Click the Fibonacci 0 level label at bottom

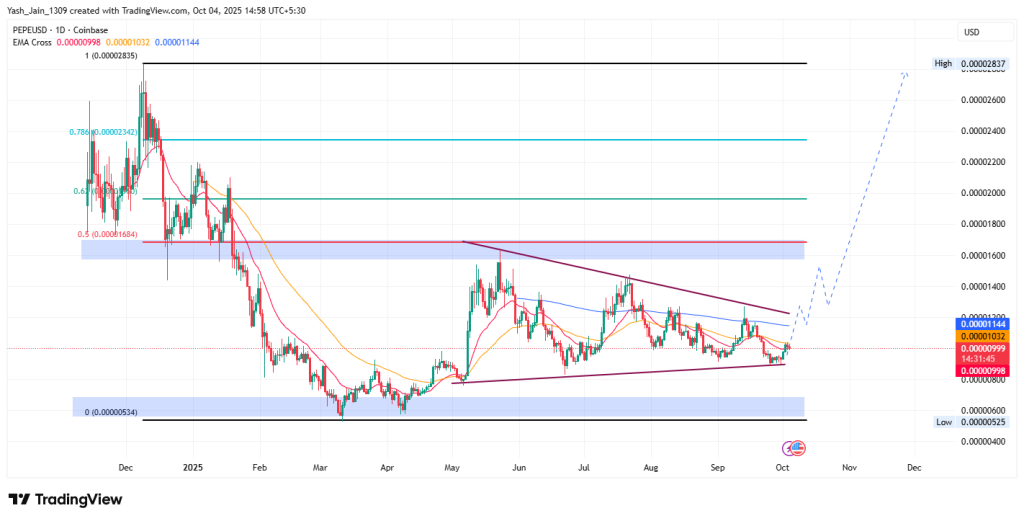(x=110, y=412)
